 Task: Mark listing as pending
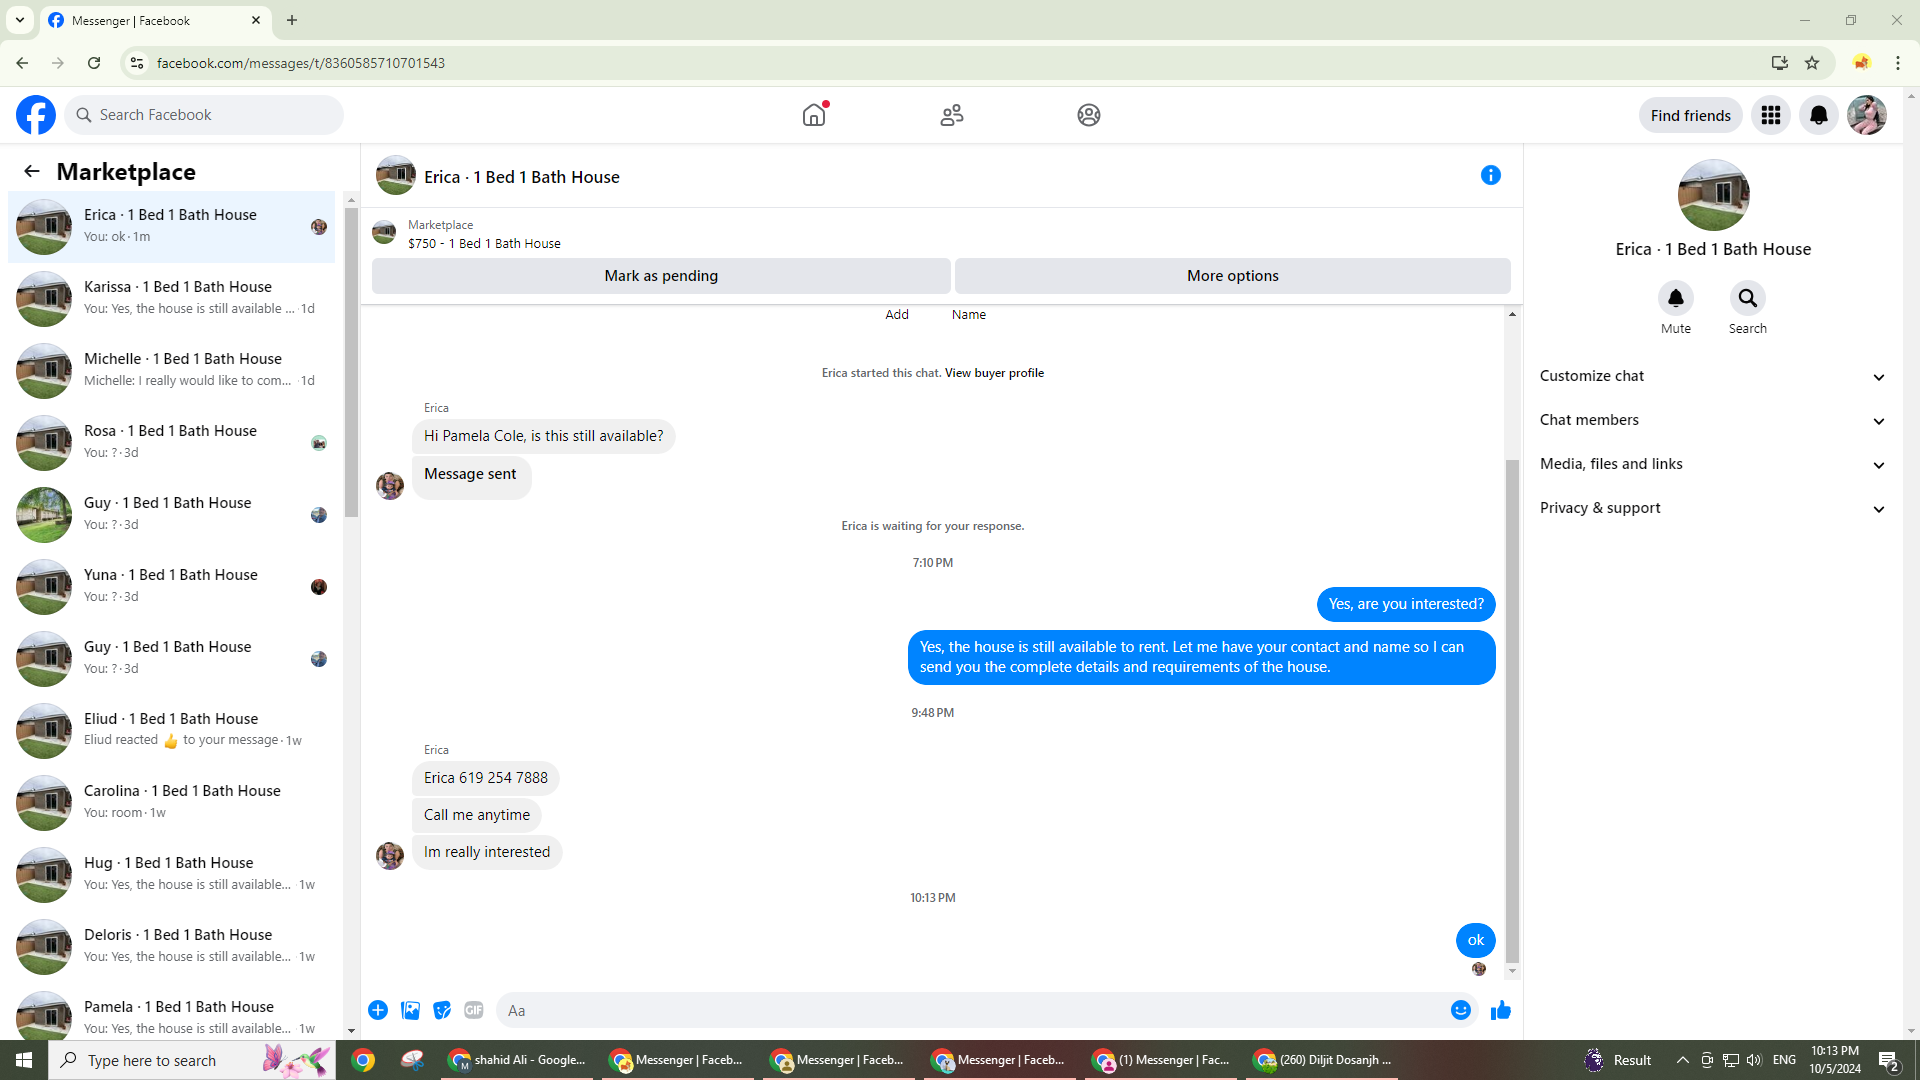point(660,277)
